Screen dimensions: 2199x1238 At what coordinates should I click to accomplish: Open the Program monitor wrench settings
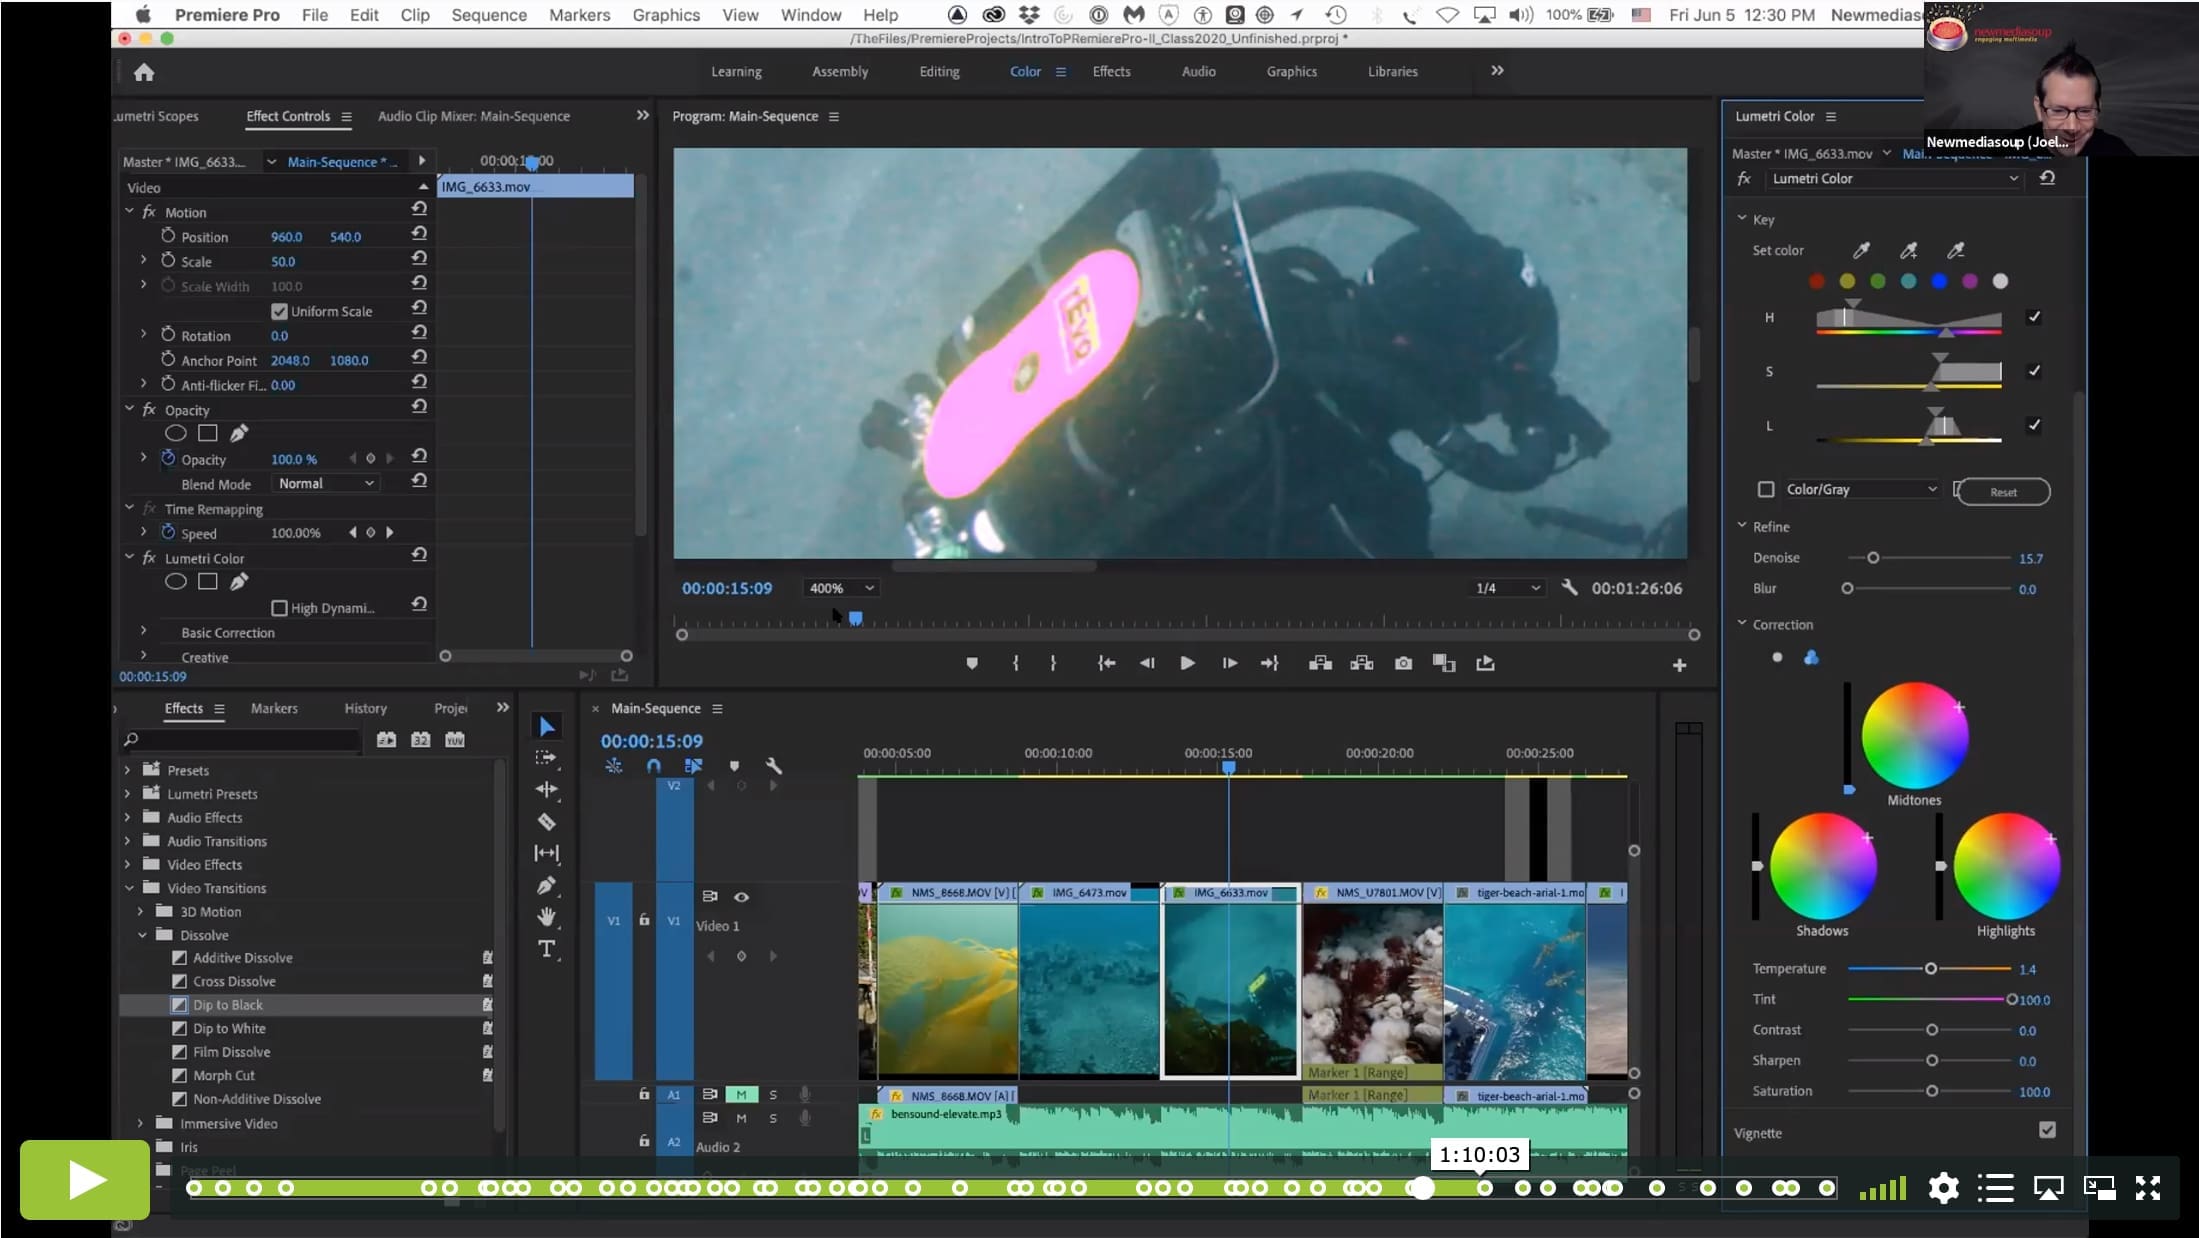pos(1569,588)
